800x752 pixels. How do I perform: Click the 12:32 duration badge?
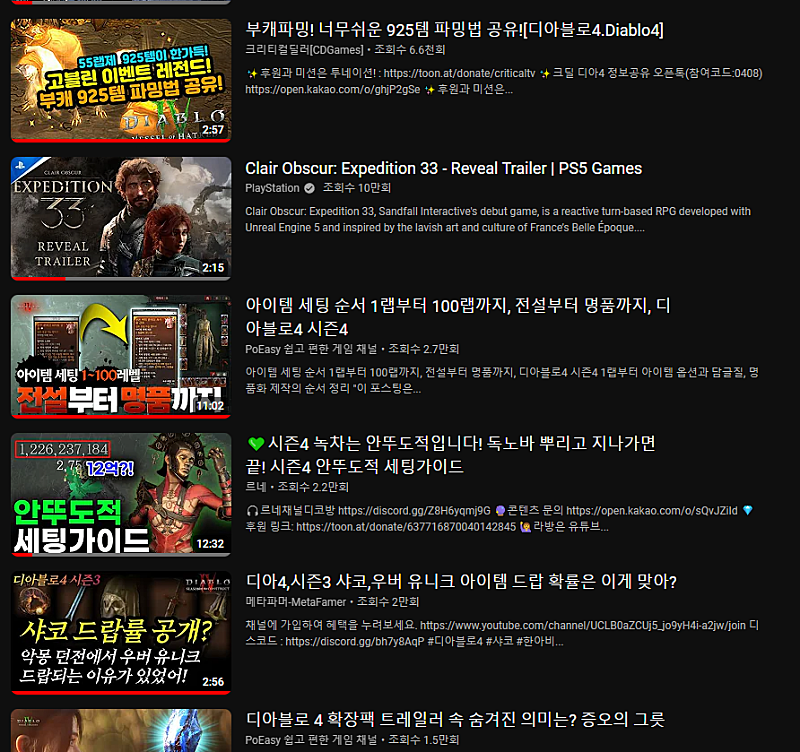coord(210,544)
